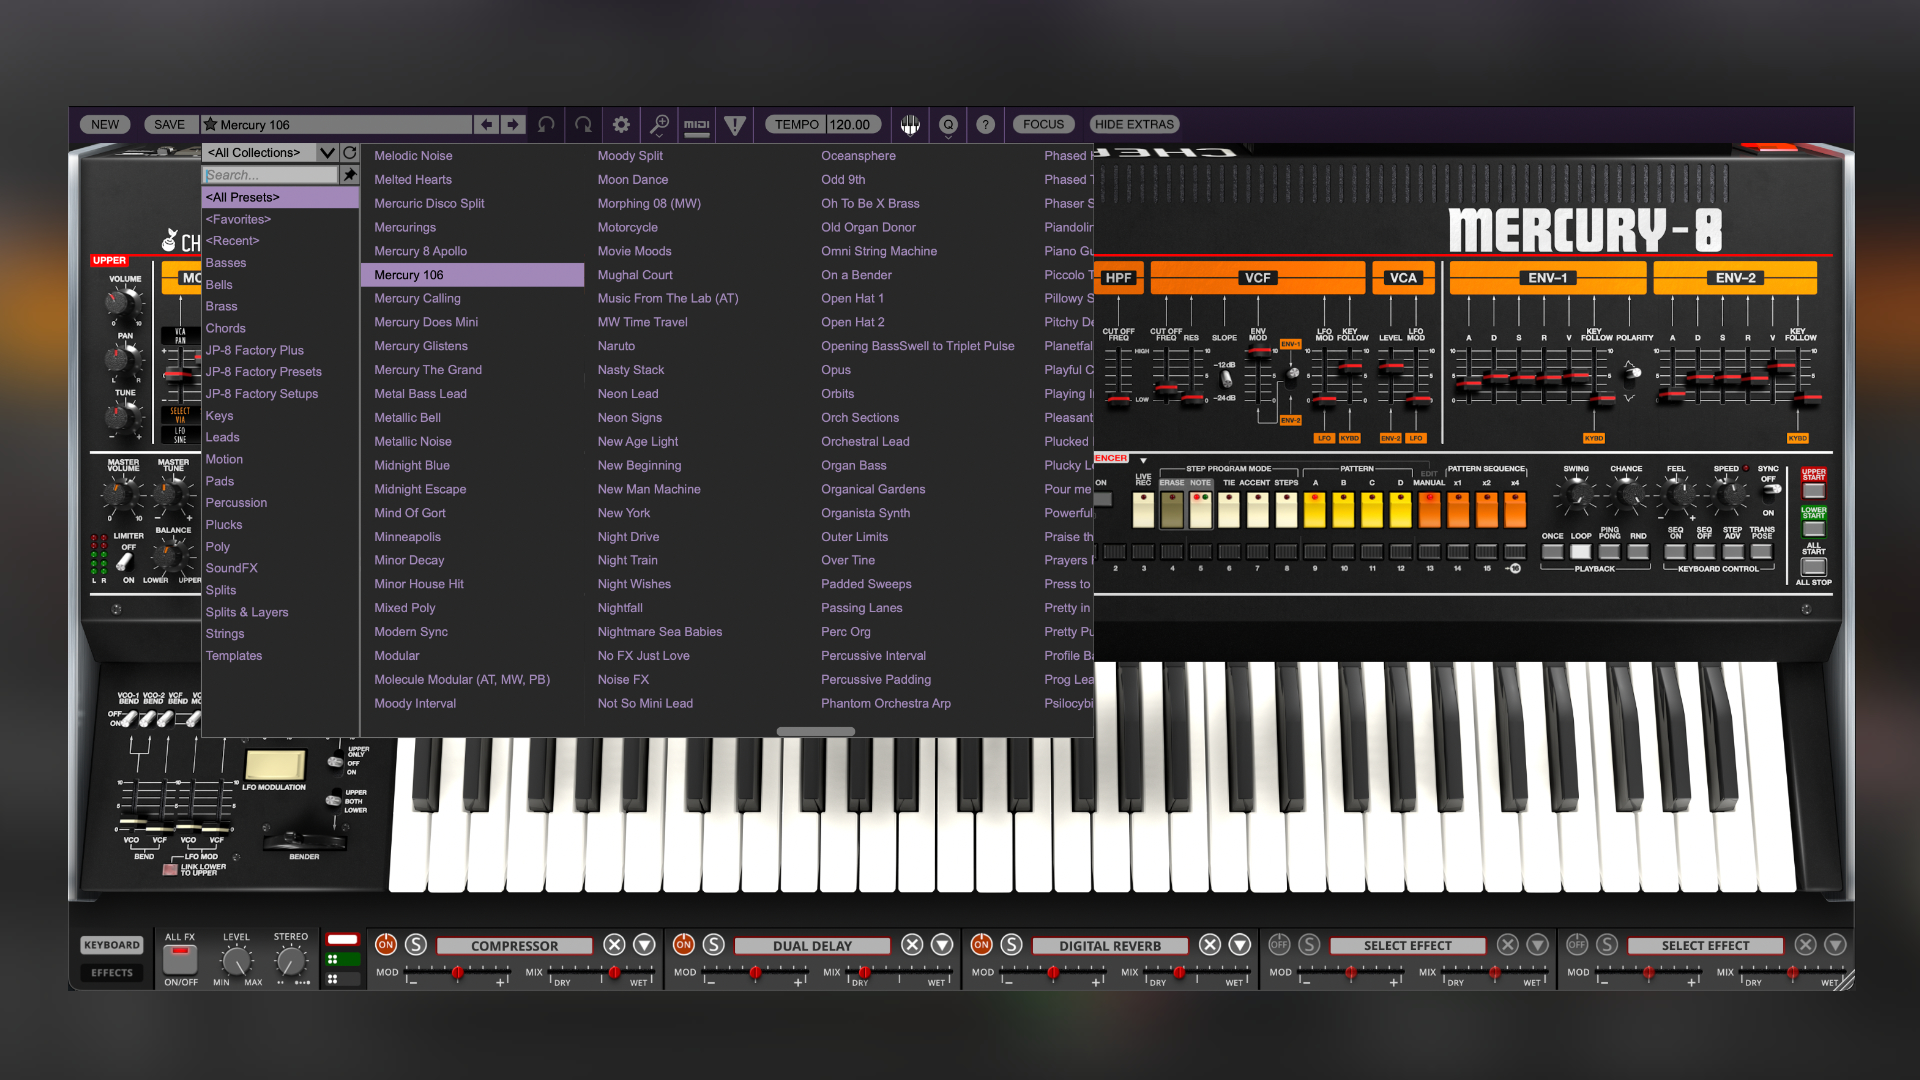
Task: Click the undo arrow icon
Action: coord(546,124)
